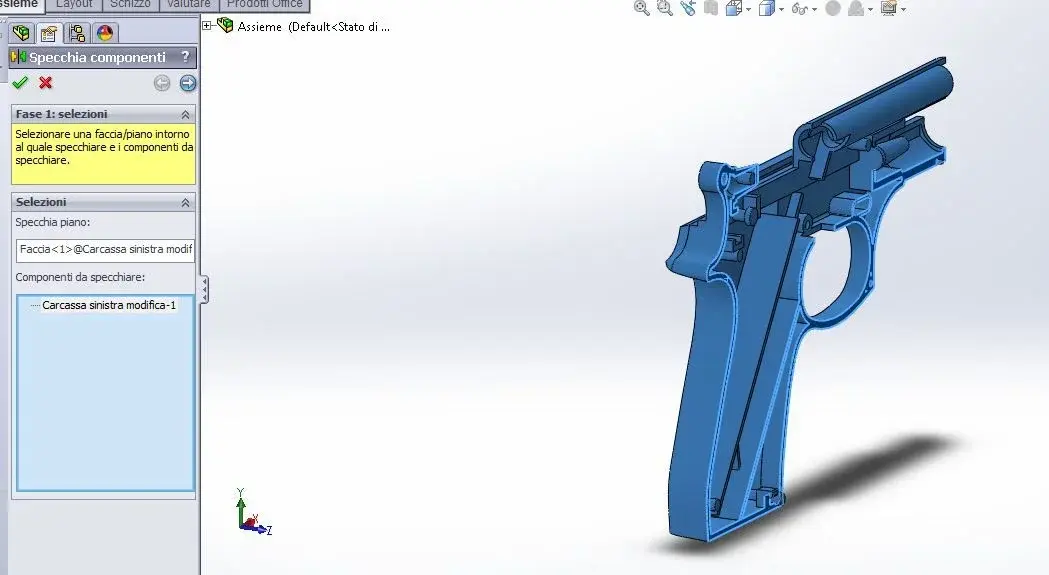Switch to the PropertyManager tab icon

tap(49, 33)
